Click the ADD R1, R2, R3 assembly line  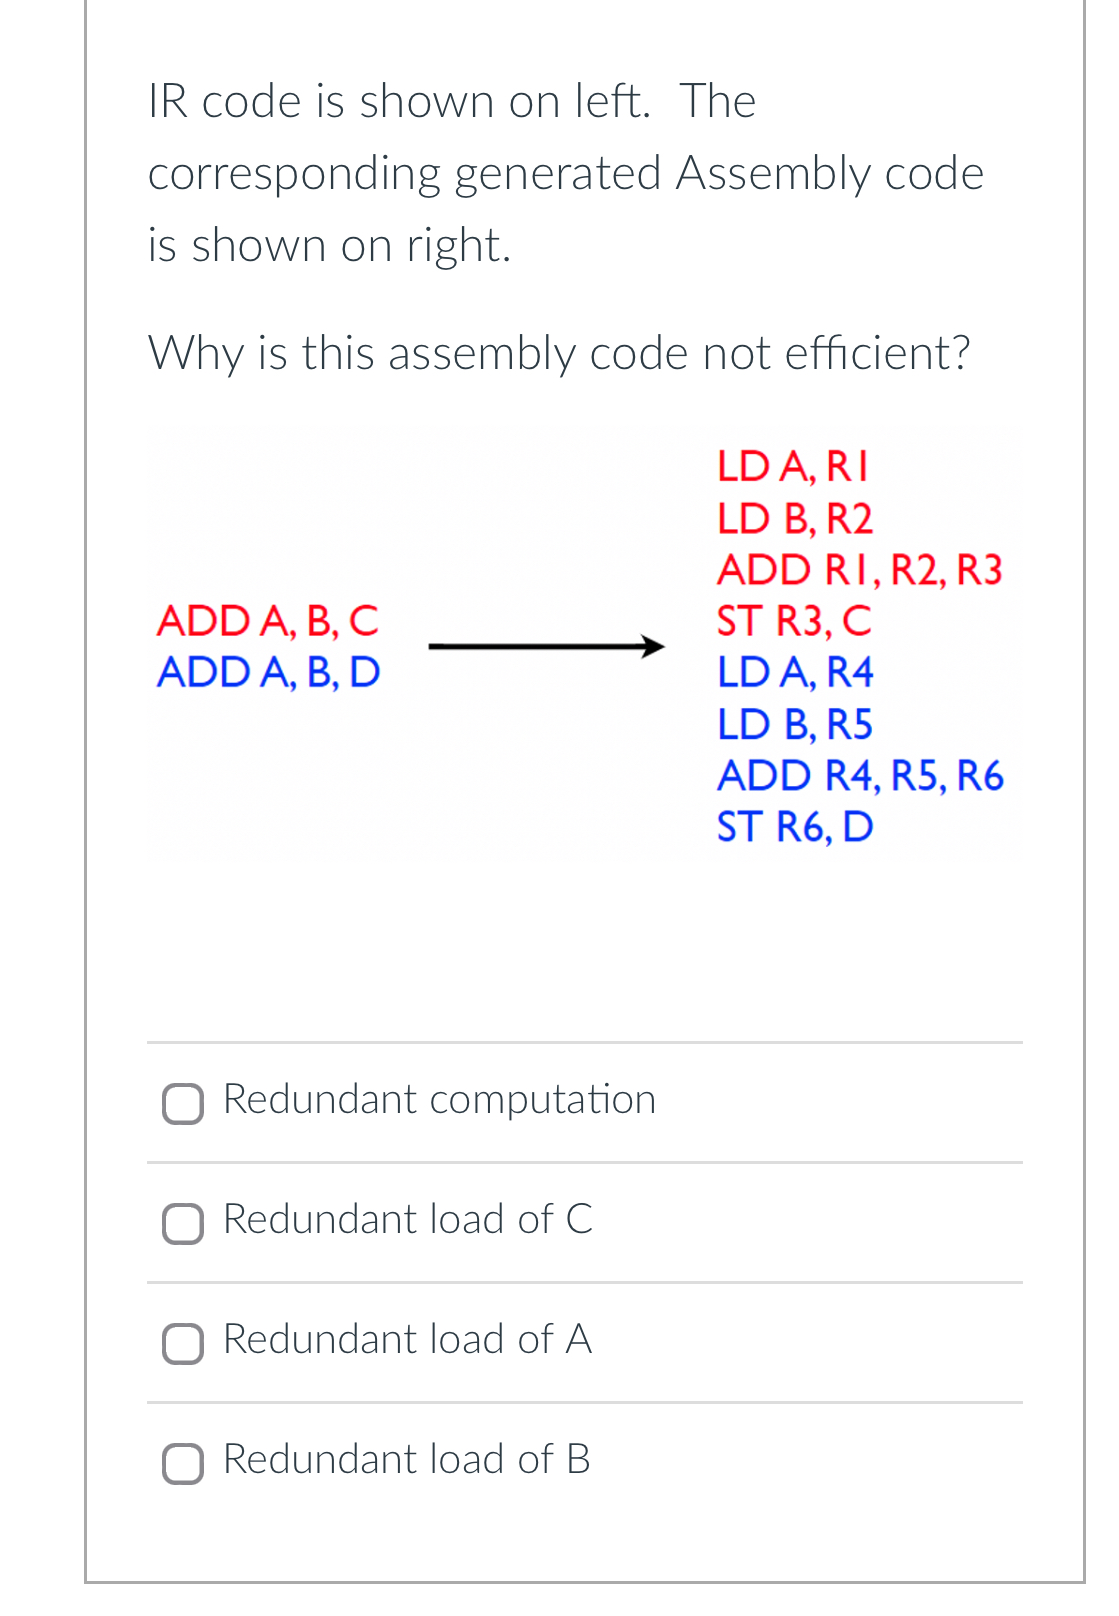(860, 569)
